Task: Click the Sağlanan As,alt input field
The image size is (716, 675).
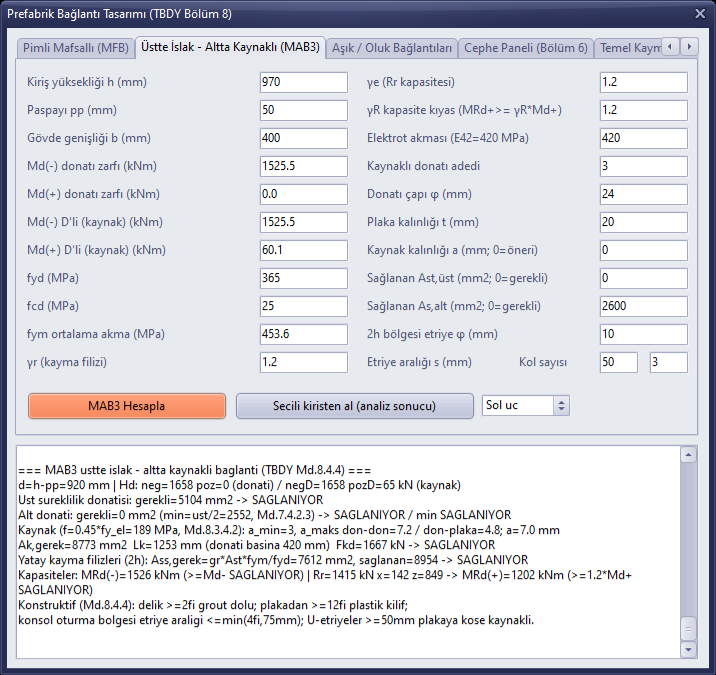Action: (x=643, y=306)
